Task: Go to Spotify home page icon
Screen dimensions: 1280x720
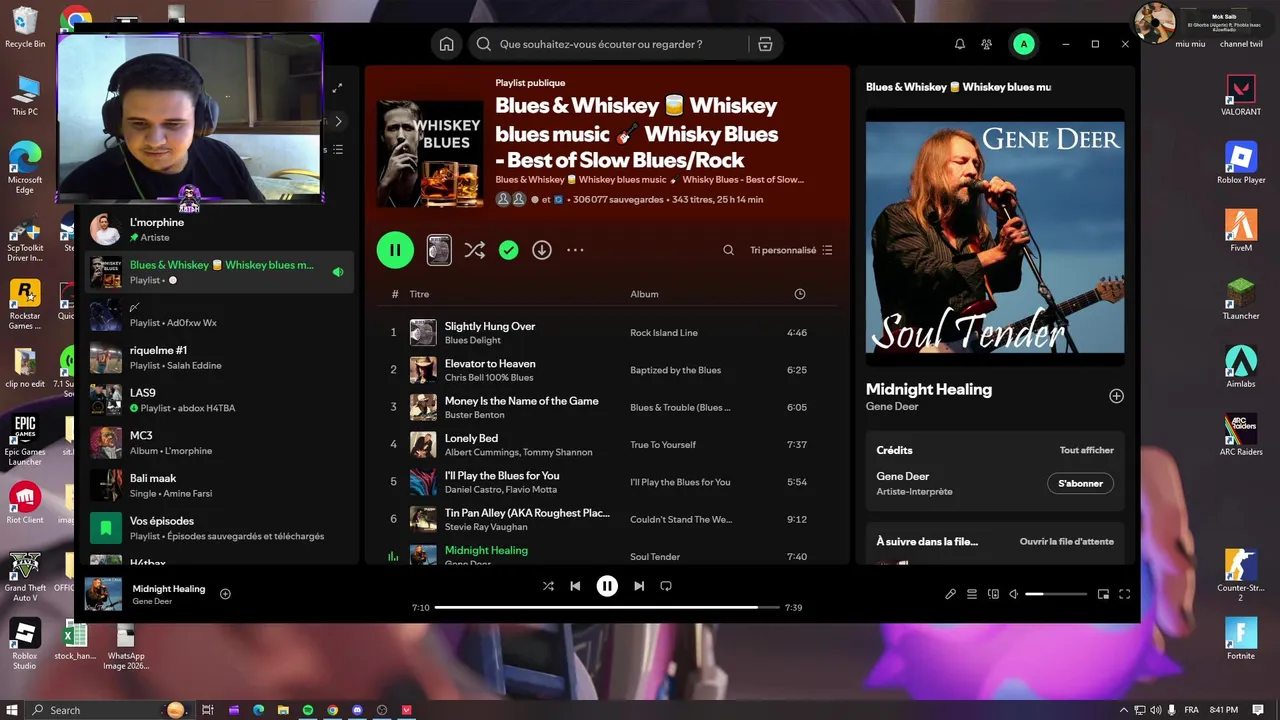Action: 446,44
